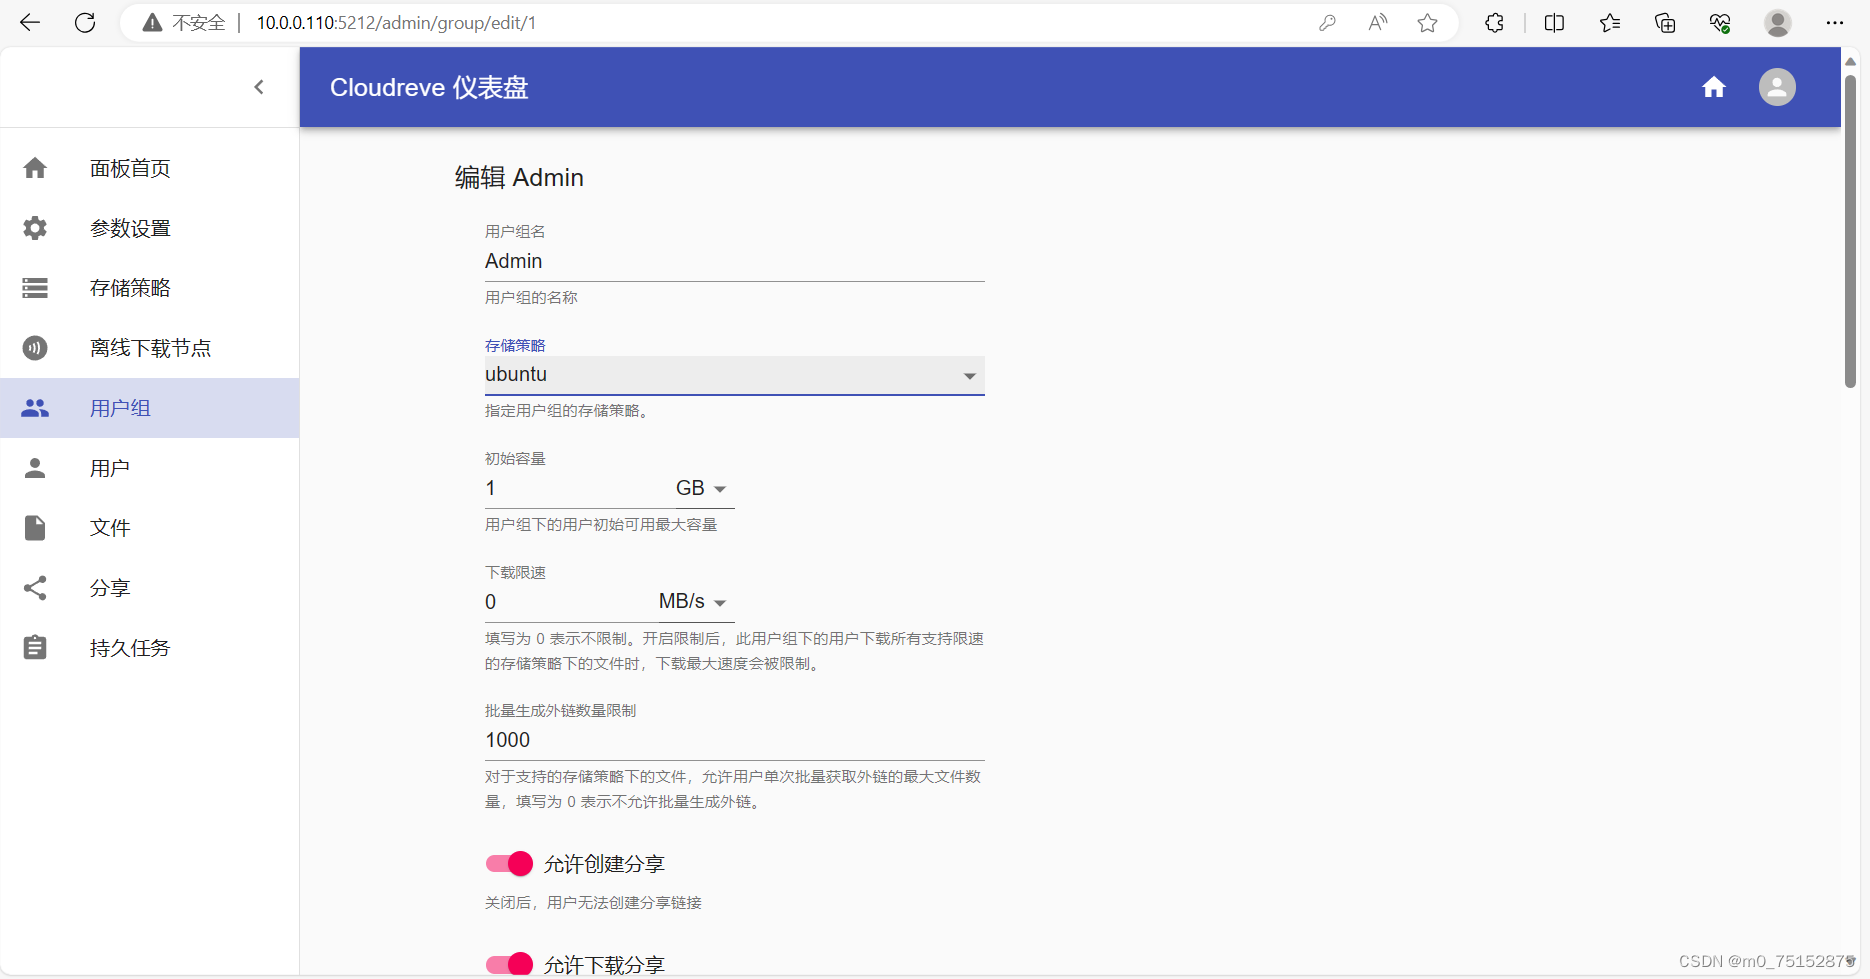Click the 用户组名 field containing Admin
The image size is (1870, 979).
(x=734, y=261)
